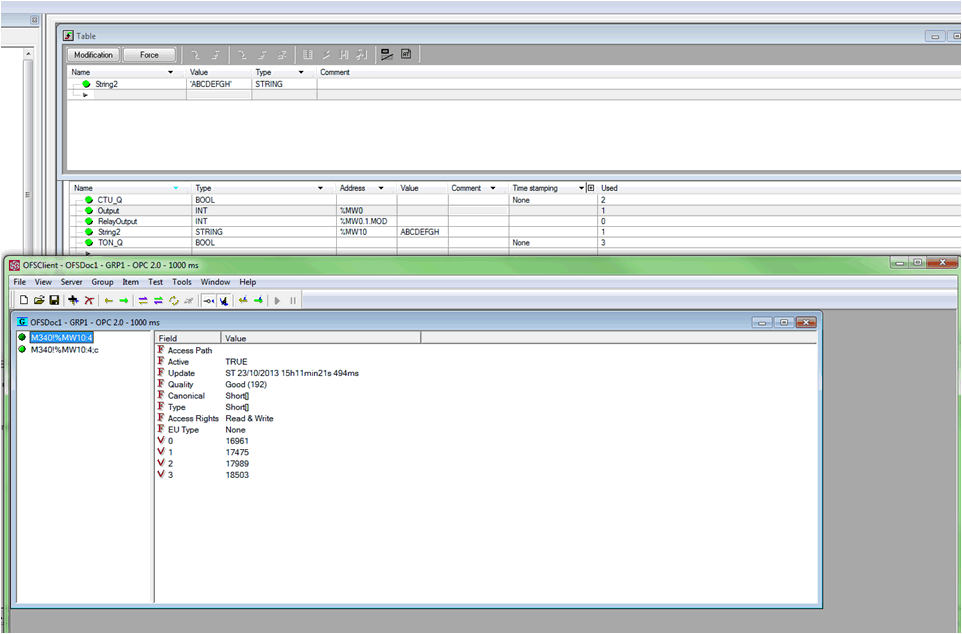Image resolution: width=962 pixels, height=634 pixels.
Task: Click the %MW10 address cell
Action: pos(366,232)
